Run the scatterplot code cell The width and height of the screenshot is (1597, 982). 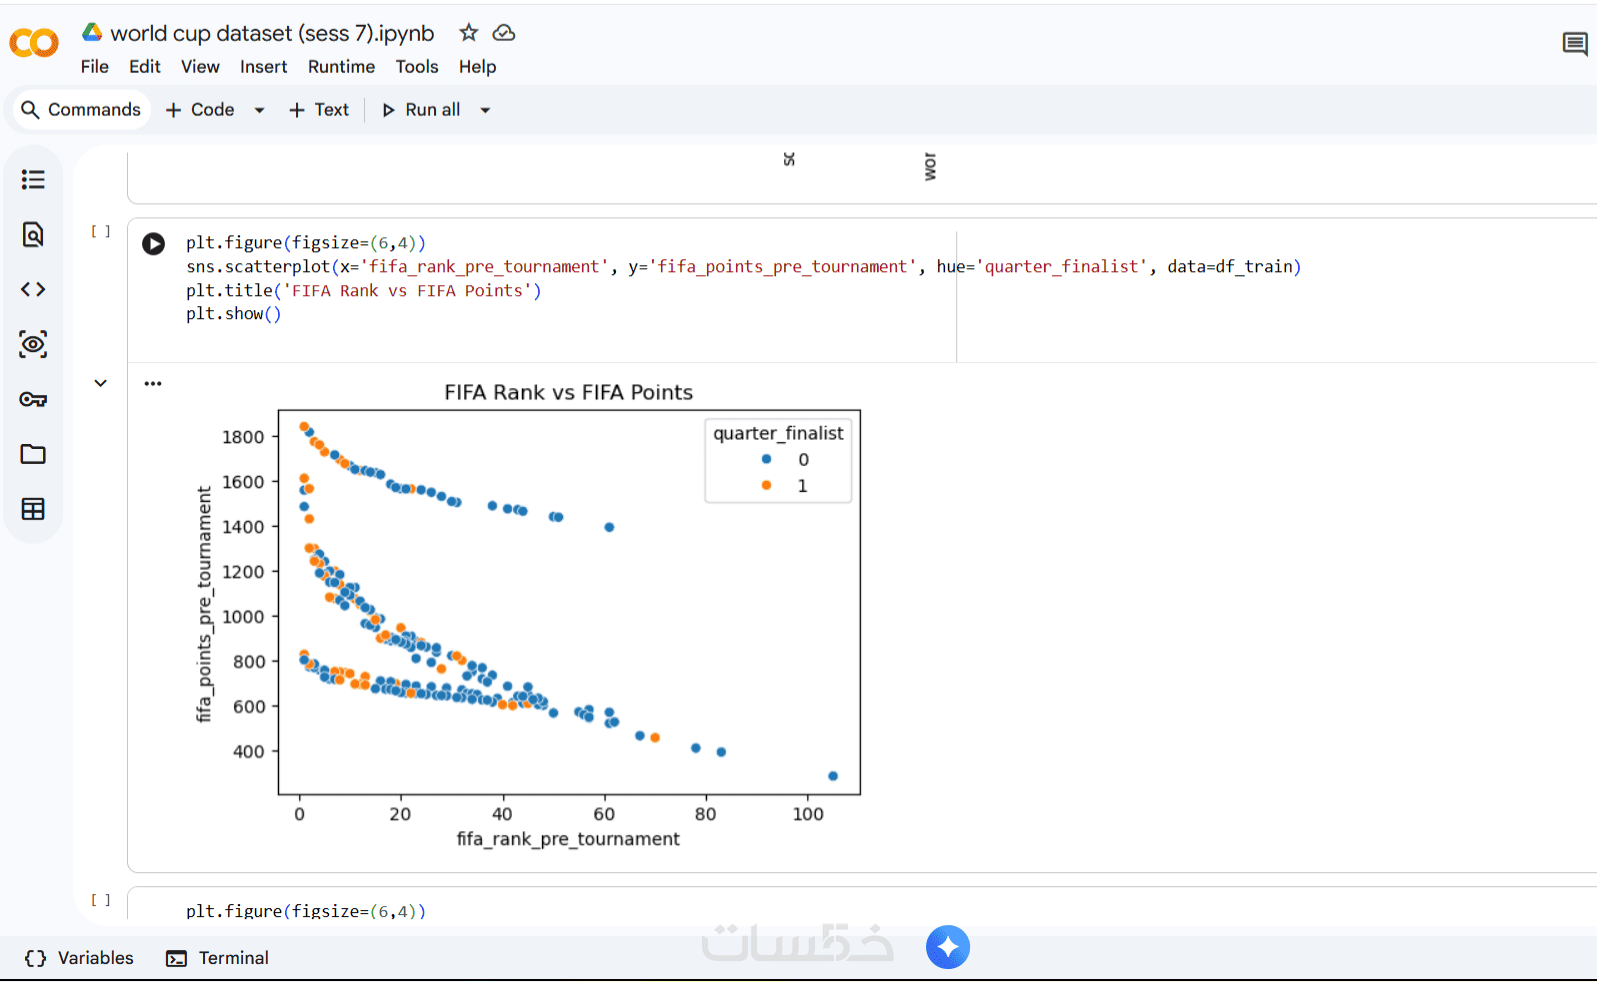tap(153, 244)
